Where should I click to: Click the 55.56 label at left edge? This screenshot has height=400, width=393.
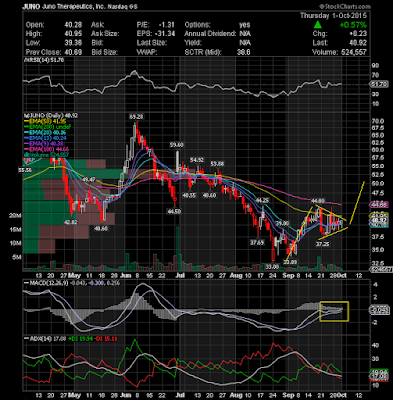click(x=25, y=170)
